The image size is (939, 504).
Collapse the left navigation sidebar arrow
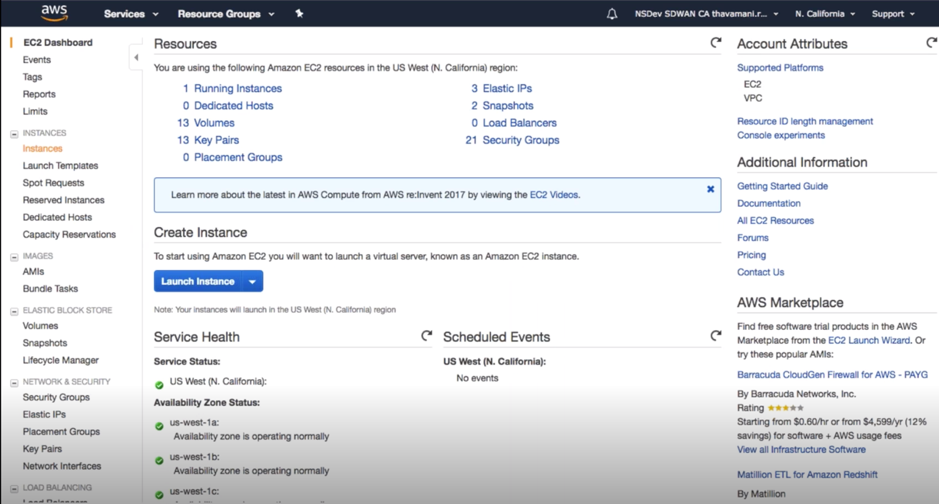tap(136, 57)
